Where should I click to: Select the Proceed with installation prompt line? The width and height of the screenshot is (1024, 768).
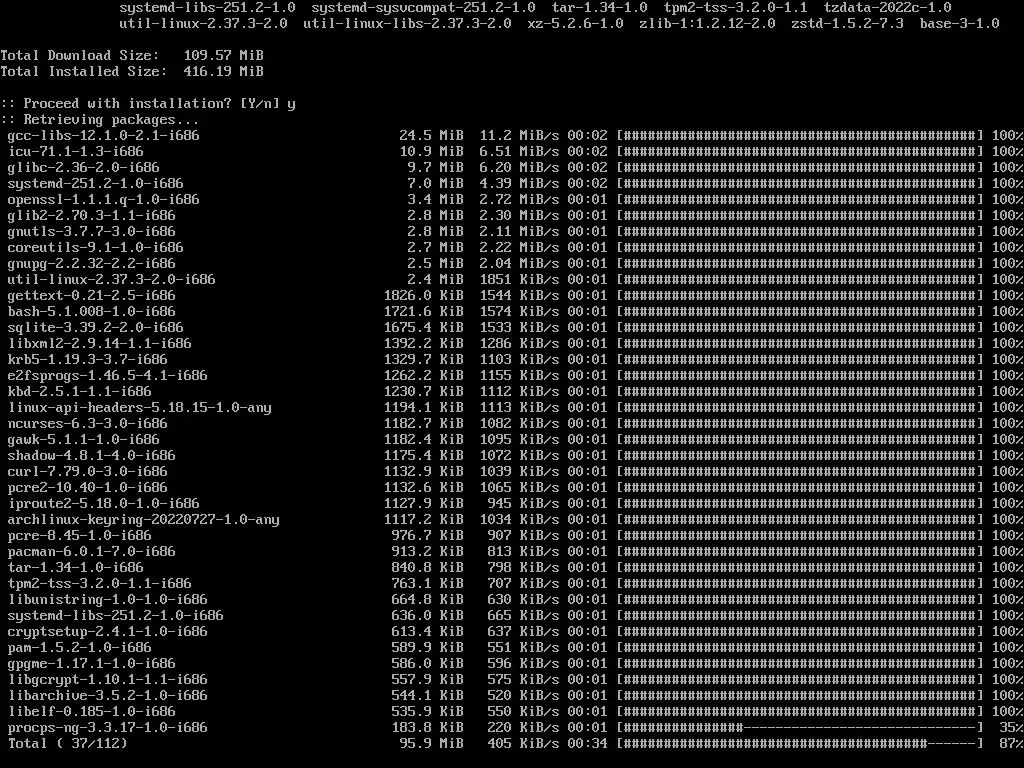[x=148, y=104]
